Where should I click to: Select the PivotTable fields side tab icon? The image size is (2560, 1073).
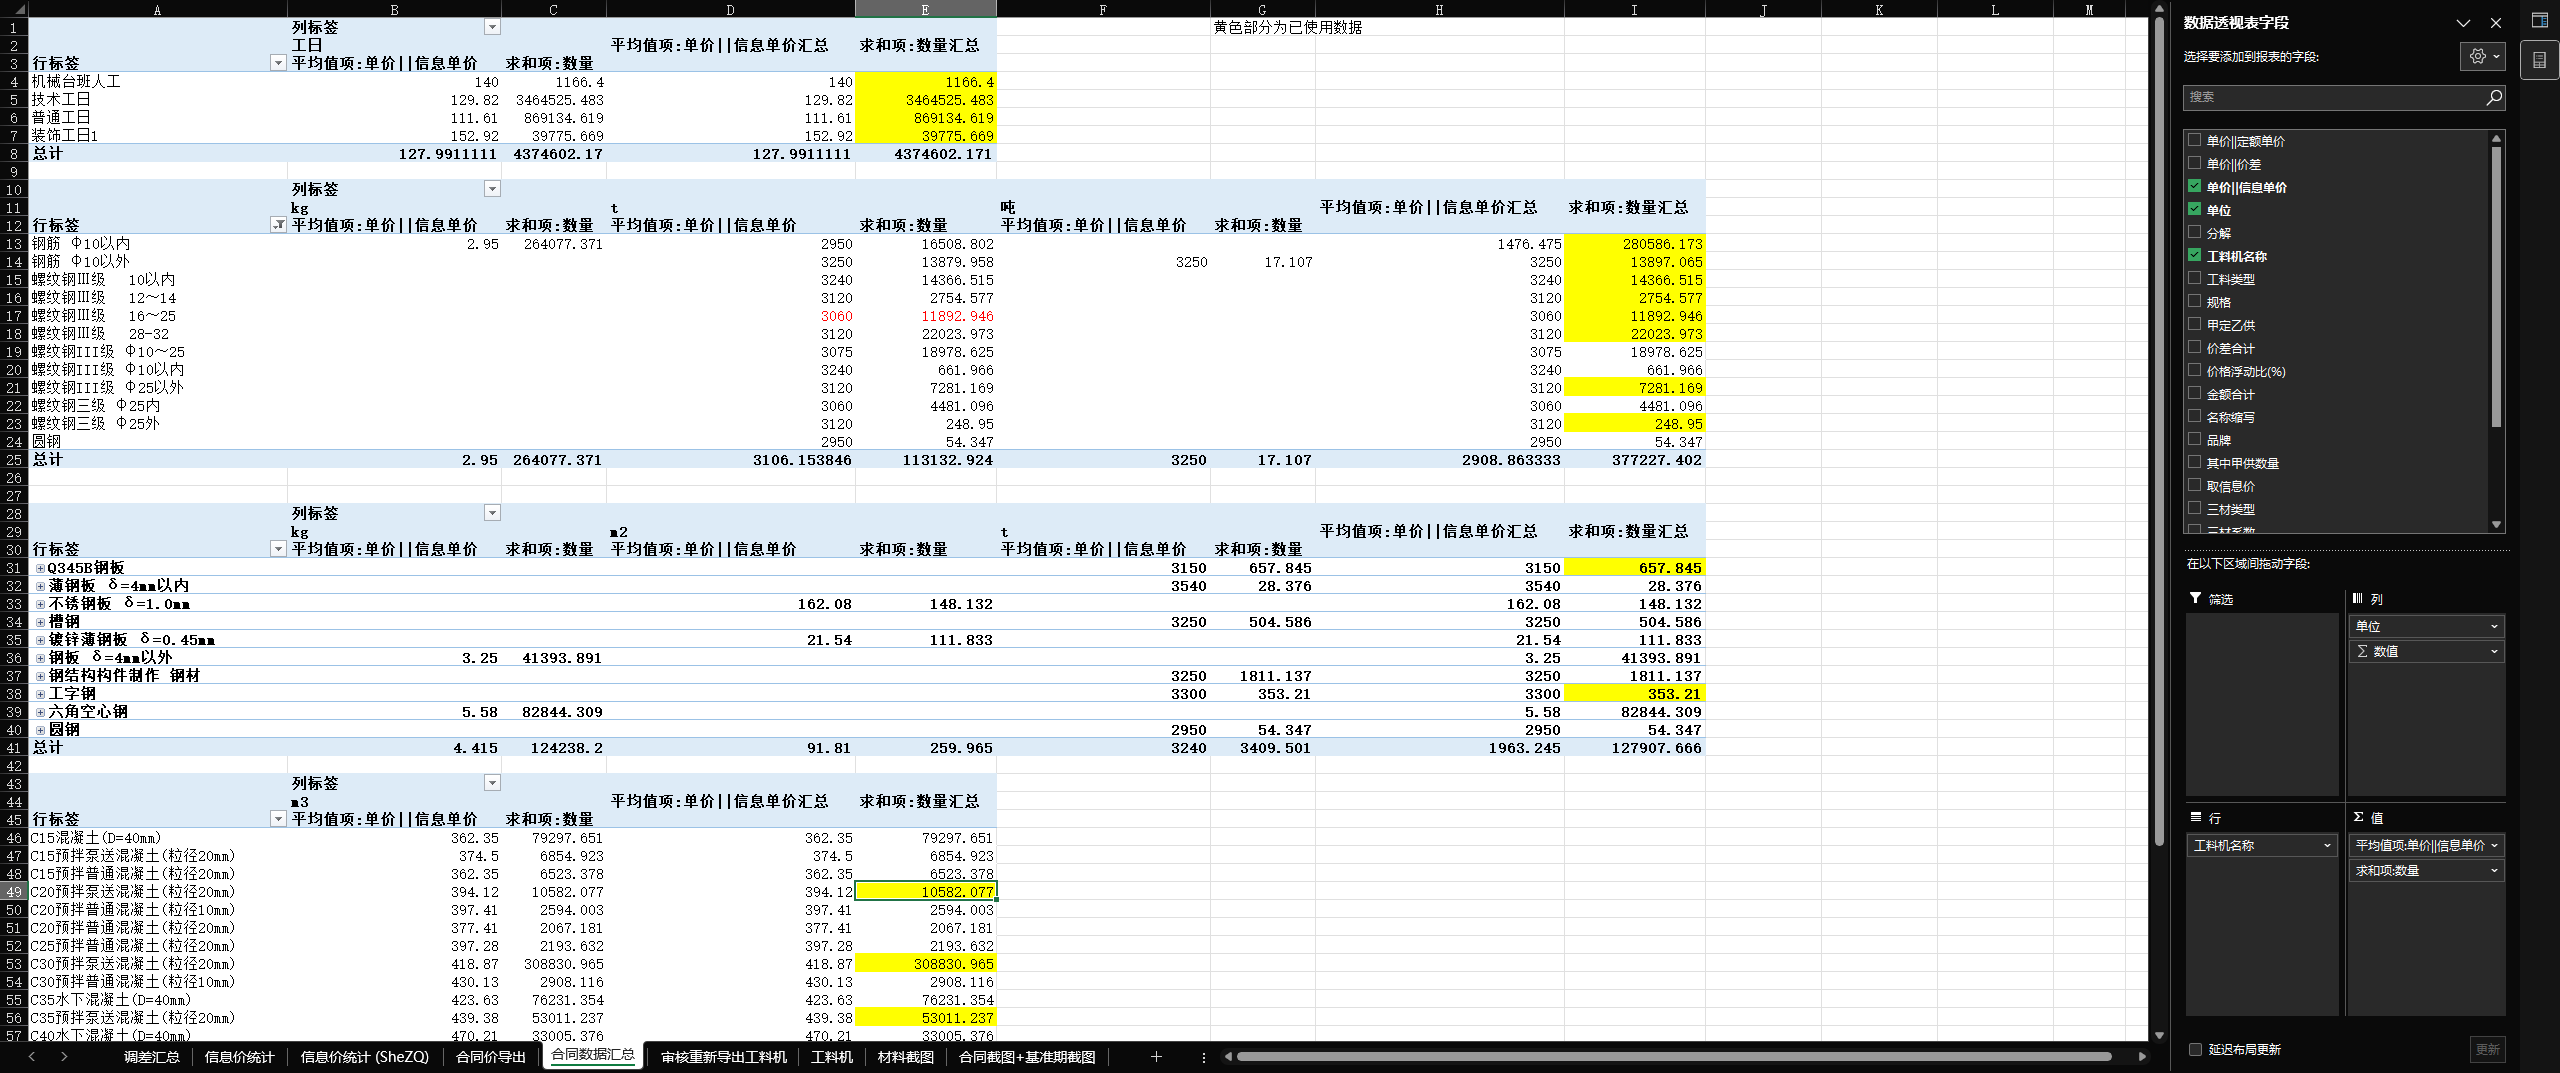pyautogui.click(x=2539, y=61)
